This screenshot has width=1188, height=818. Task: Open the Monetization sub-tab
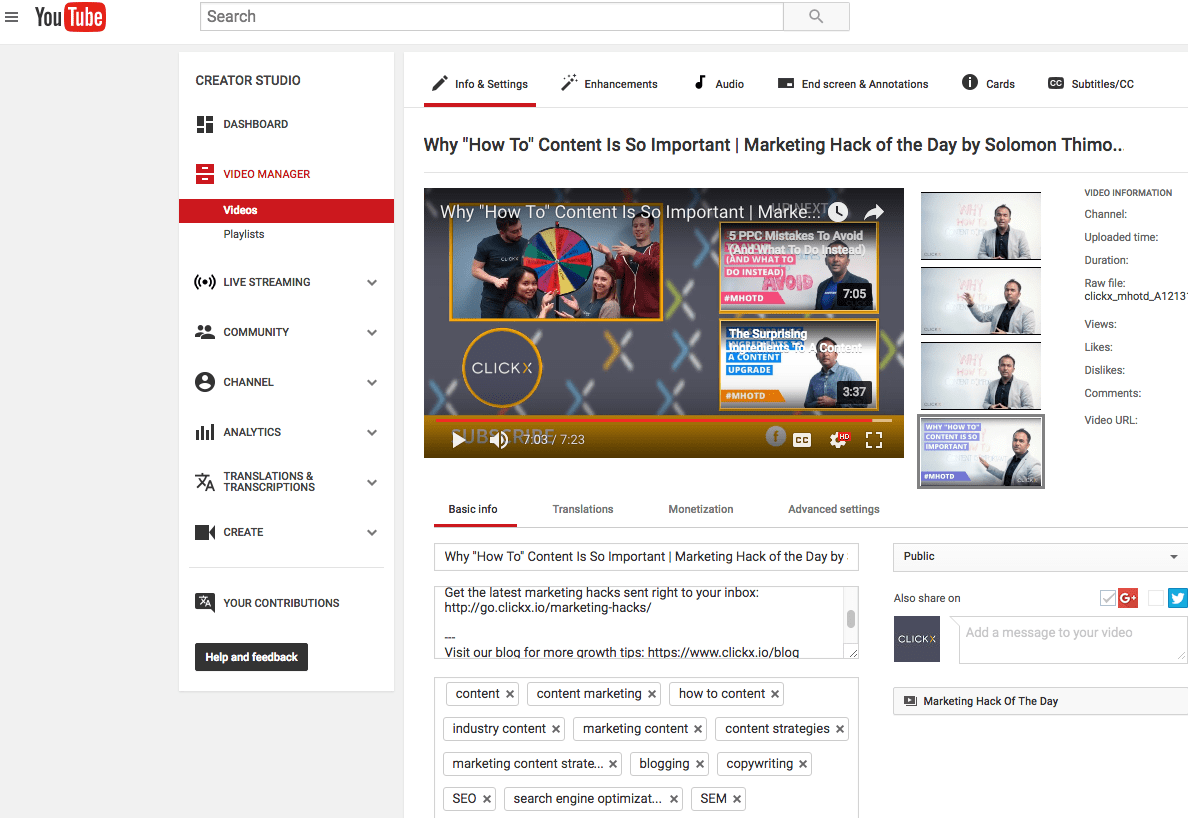point(701,509)
